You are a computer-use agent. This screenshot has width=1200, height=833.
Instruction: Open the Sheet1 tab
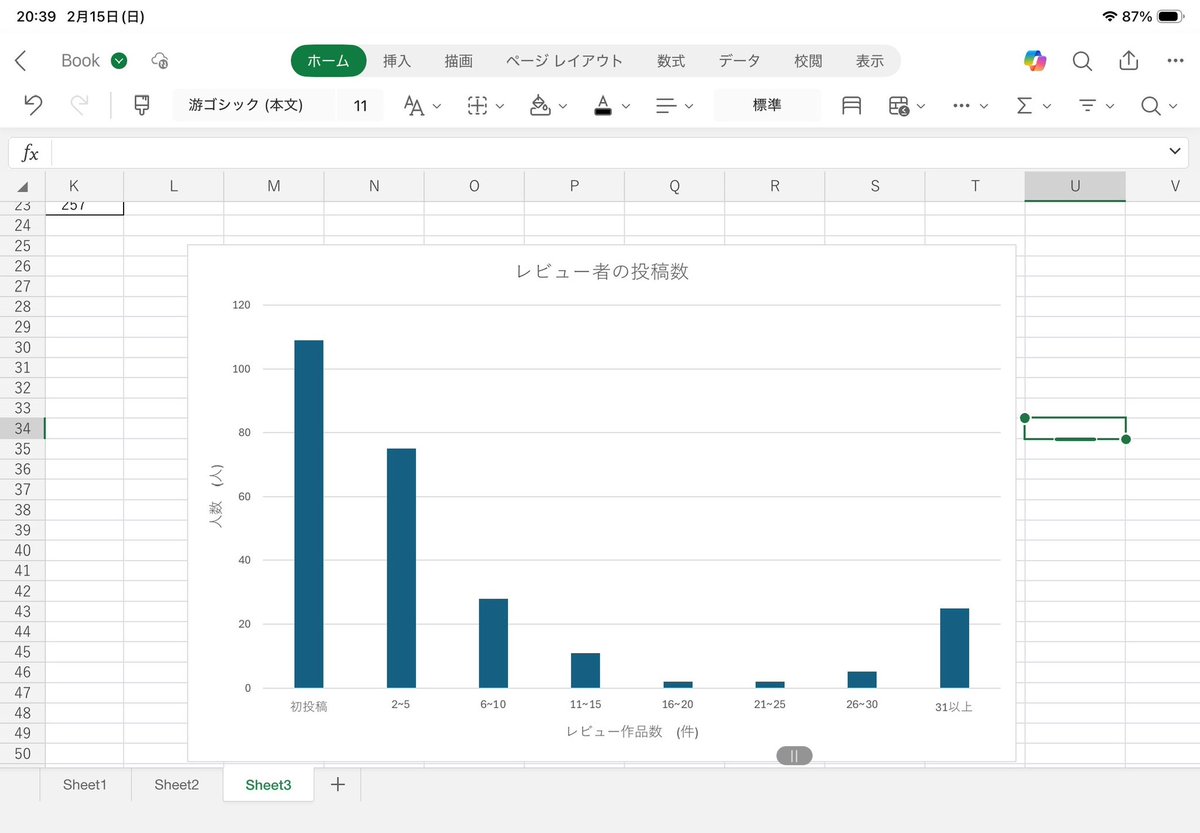coord(85,785)
